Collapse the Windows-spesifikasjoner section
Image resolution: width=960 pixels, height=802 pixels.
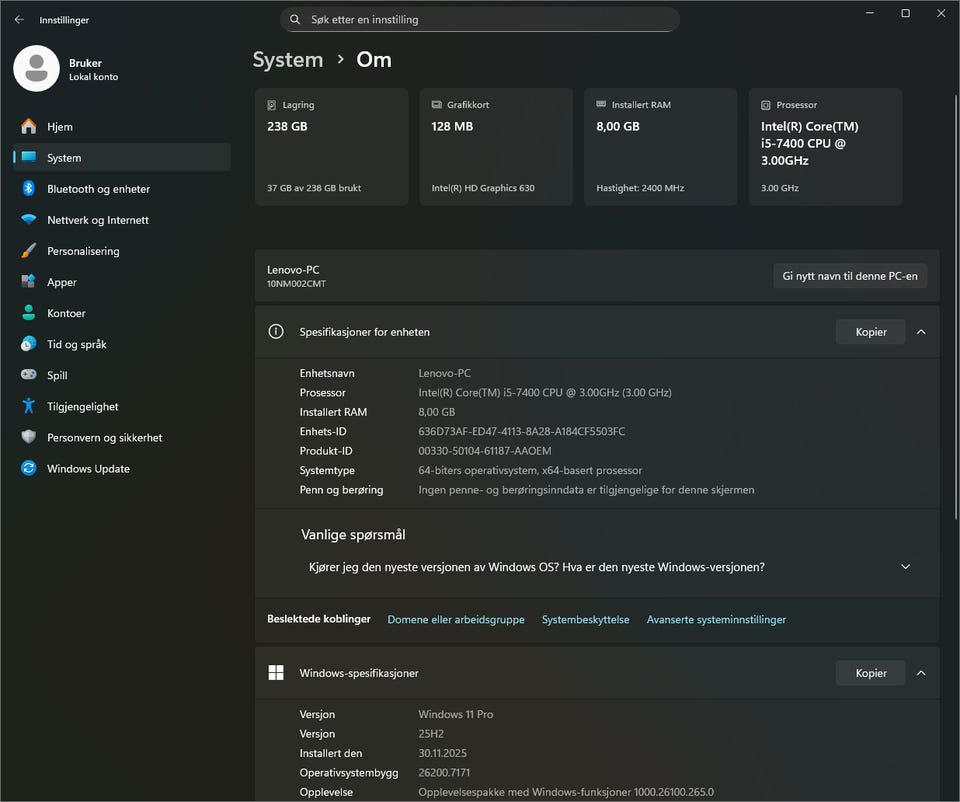(921, 673)
